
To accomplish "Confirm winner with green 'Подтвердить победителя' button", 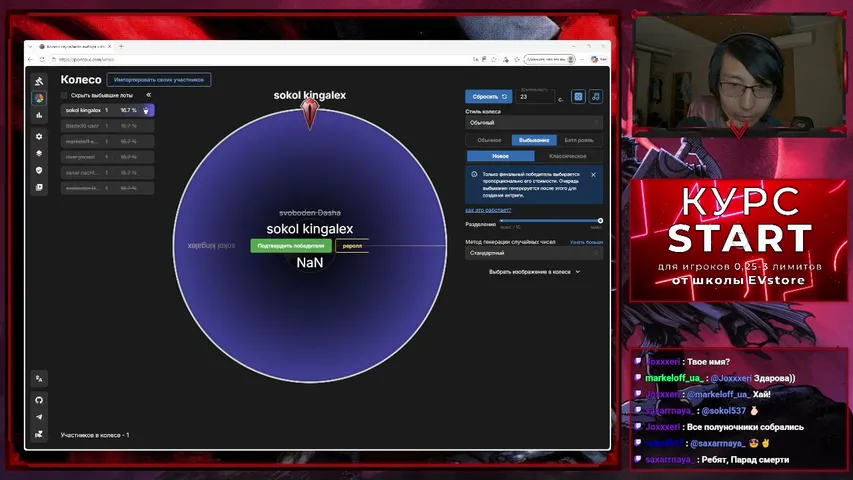I will [x=291, y=246].
